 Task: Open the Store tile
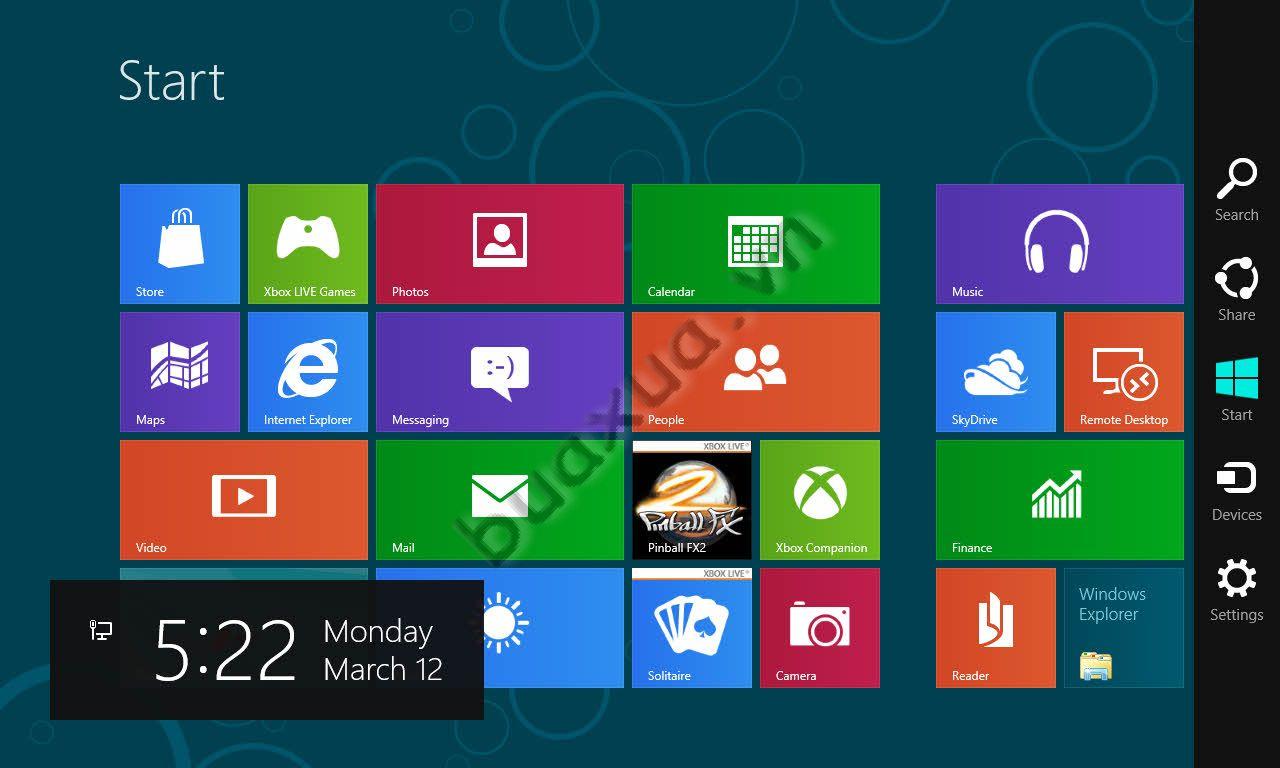click(x=180, y=244)
